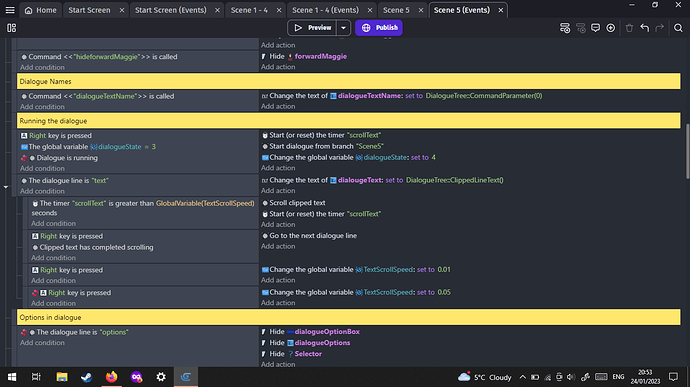Select scrollText timer greater than condition
The height and width of the screenshot is (387, 690).
tap(143, 208)
